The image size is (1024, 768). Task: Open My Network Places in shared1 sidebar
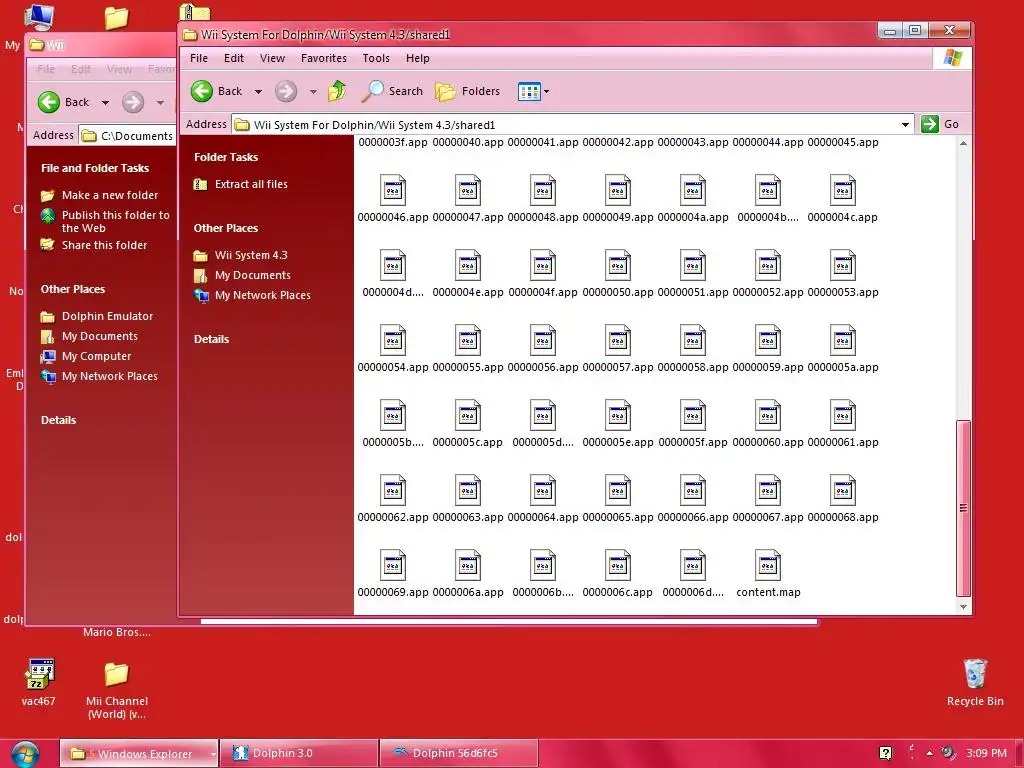point(263,295)
